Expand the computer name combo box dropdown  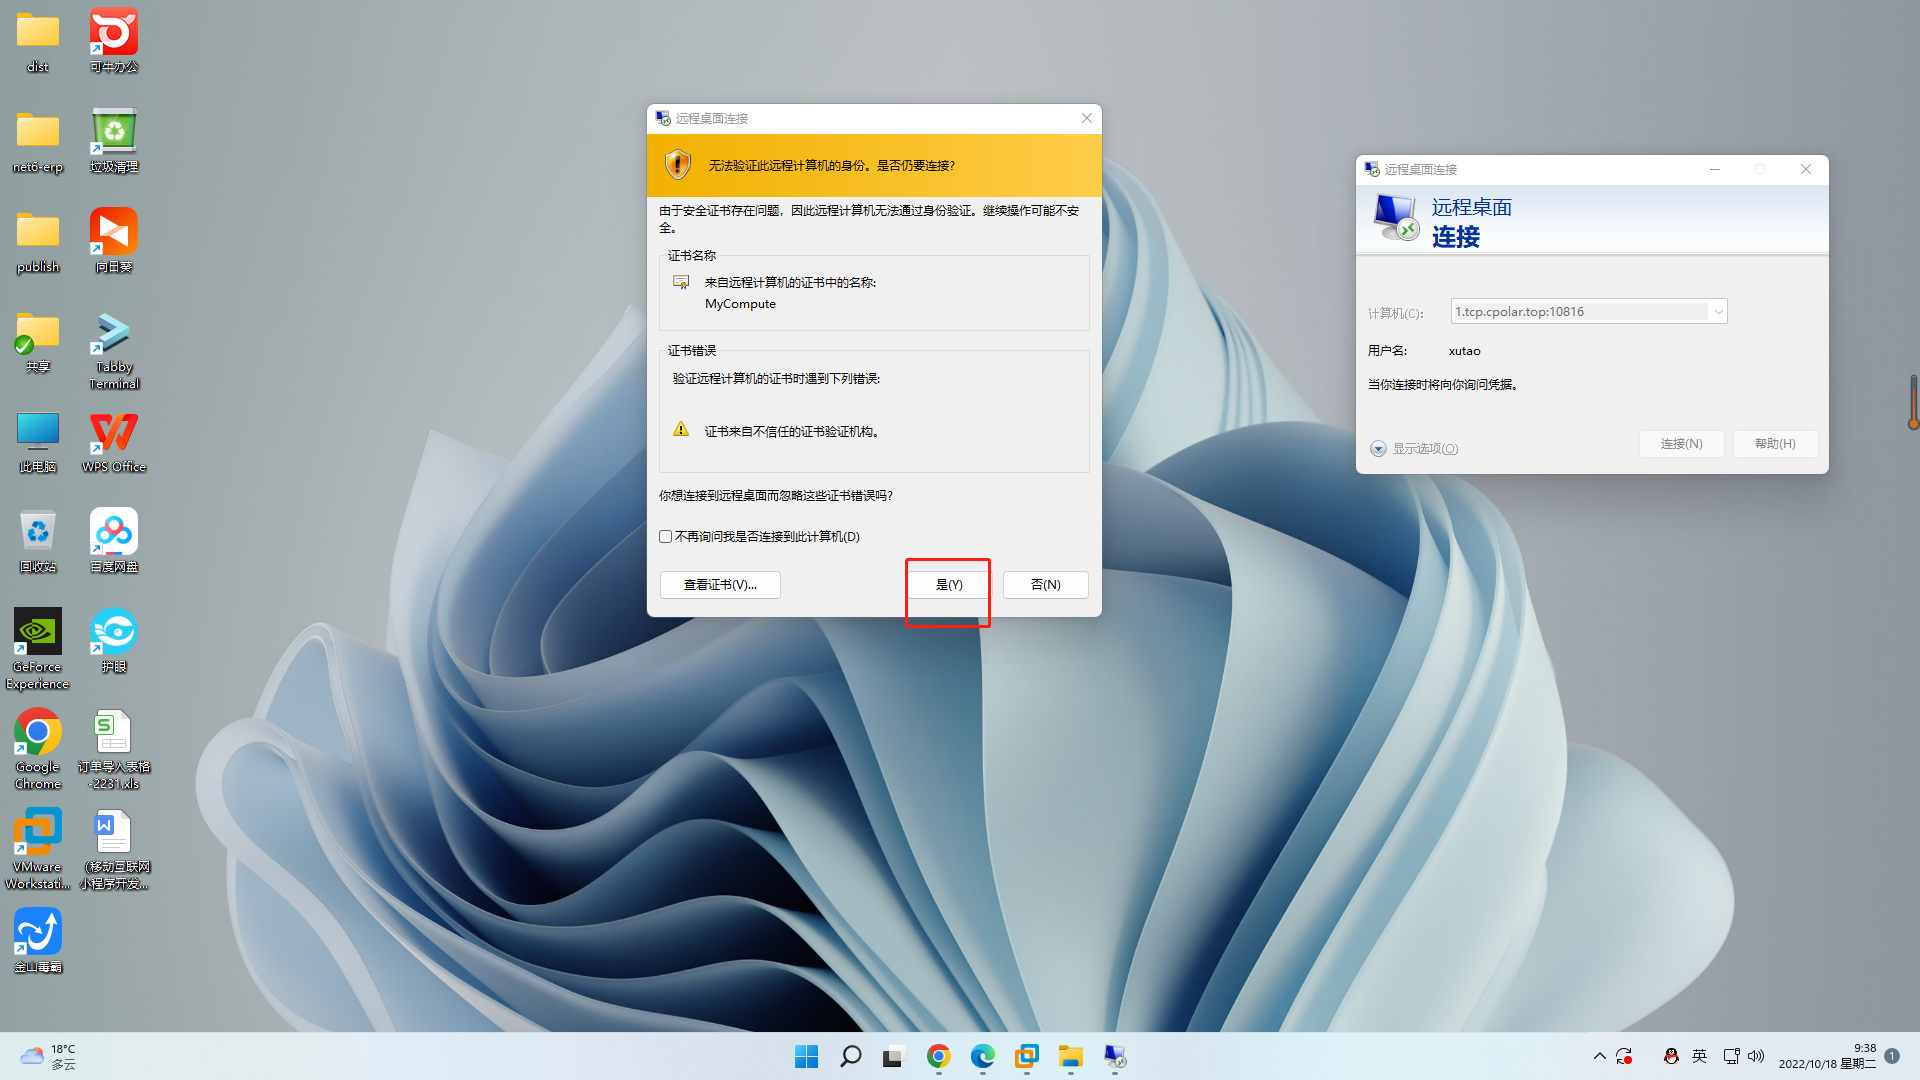tap(1718, 312)
